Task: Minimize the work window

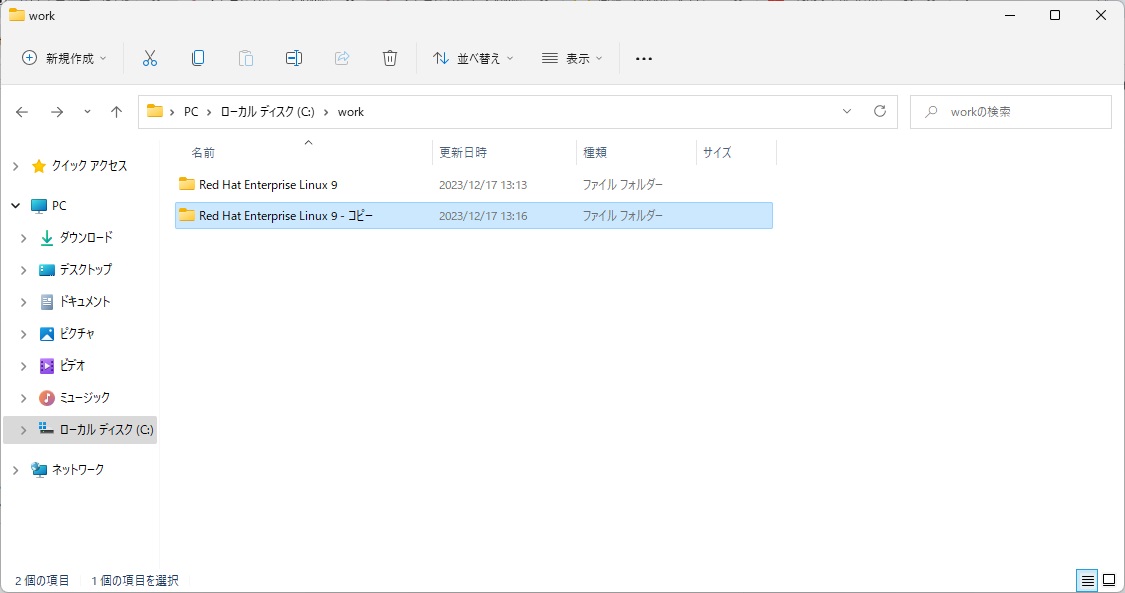Action: point(1010,15)
